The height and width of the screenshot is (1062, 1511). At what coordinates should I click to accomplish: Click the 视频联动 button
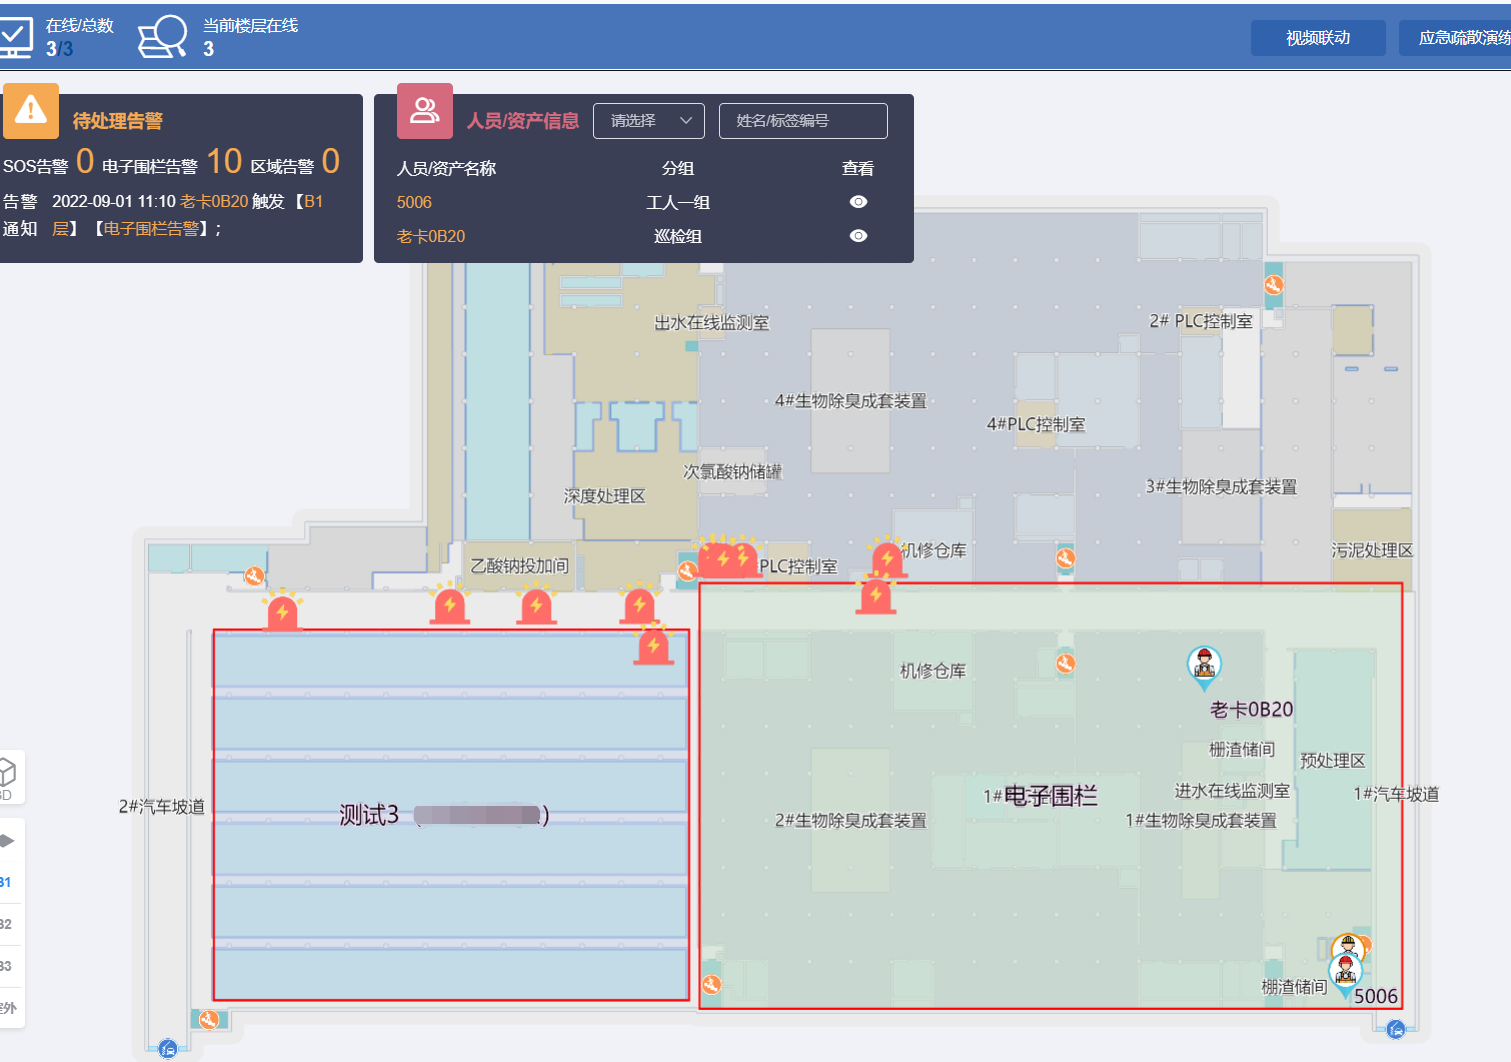(1317, 38)
